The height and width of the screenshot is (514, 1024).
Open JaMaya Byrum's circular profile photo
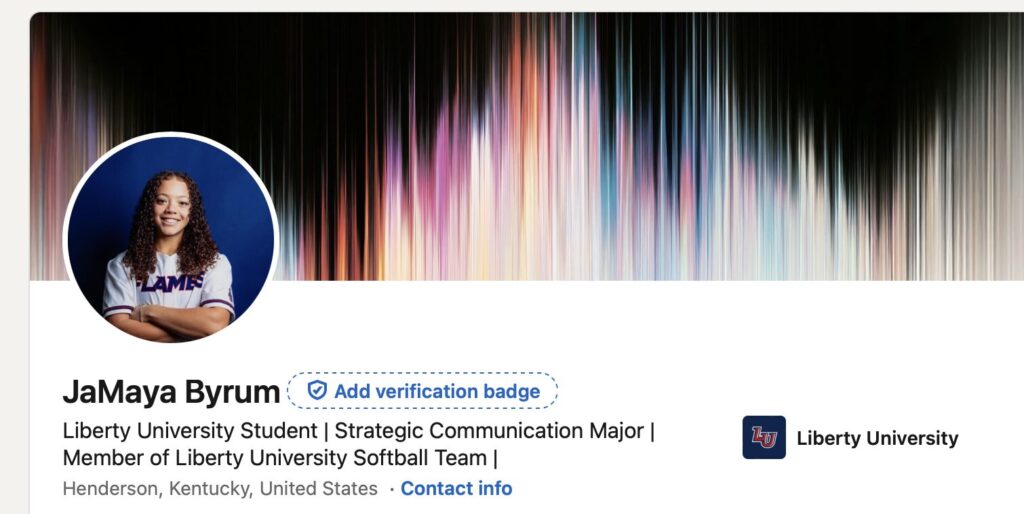pos(171,238)
